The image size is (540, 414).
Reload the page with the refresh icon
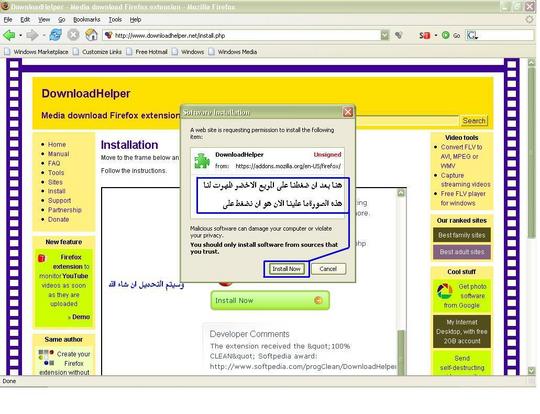(x=55, y=35)
